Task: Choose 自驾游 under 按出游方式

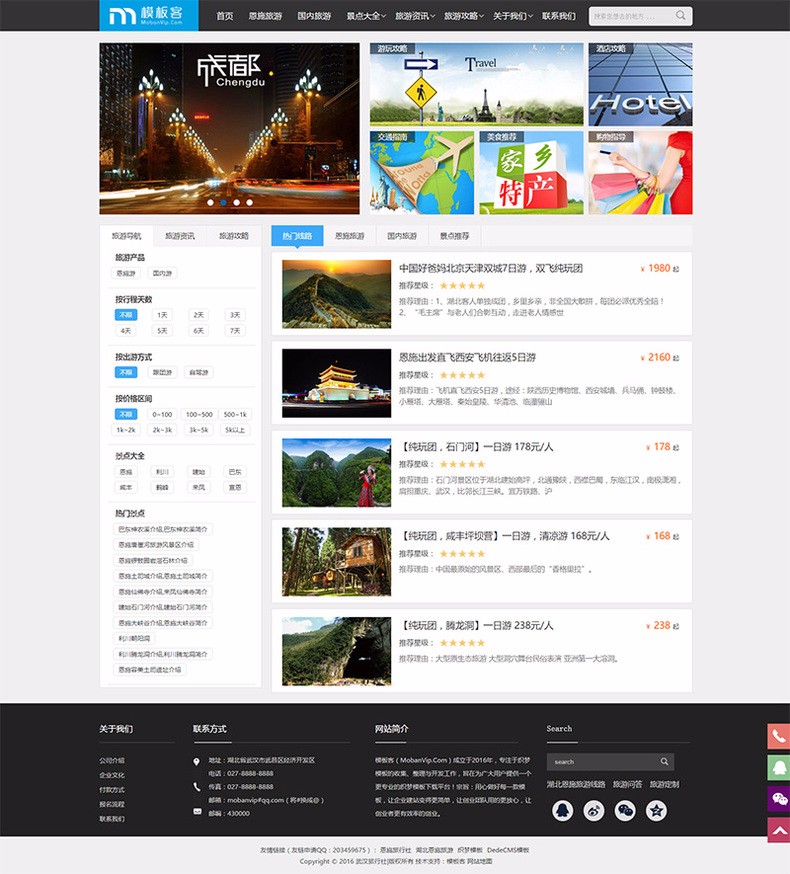Action: pyautogui.click(x=198, y=372)
